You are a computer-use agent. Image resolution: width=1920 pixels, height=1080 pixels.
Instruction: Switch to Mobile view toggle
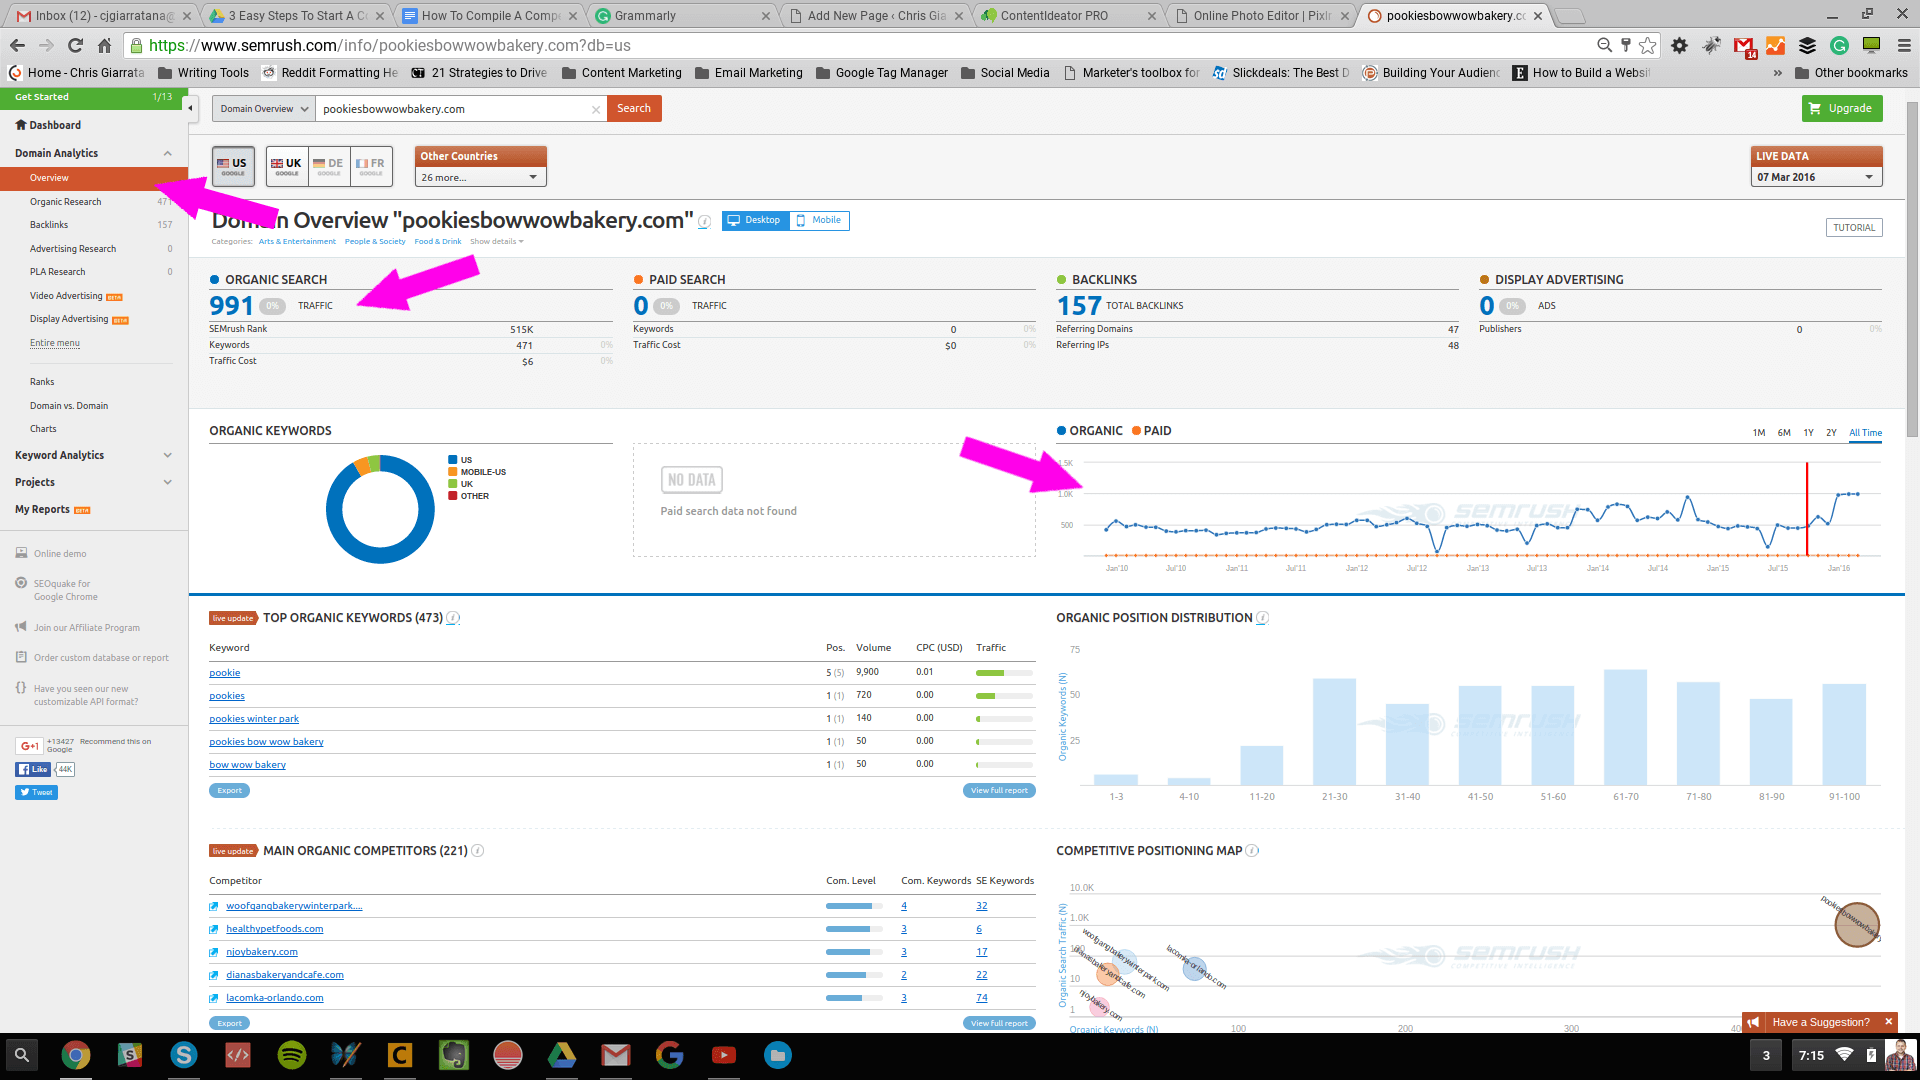point(819,220)
